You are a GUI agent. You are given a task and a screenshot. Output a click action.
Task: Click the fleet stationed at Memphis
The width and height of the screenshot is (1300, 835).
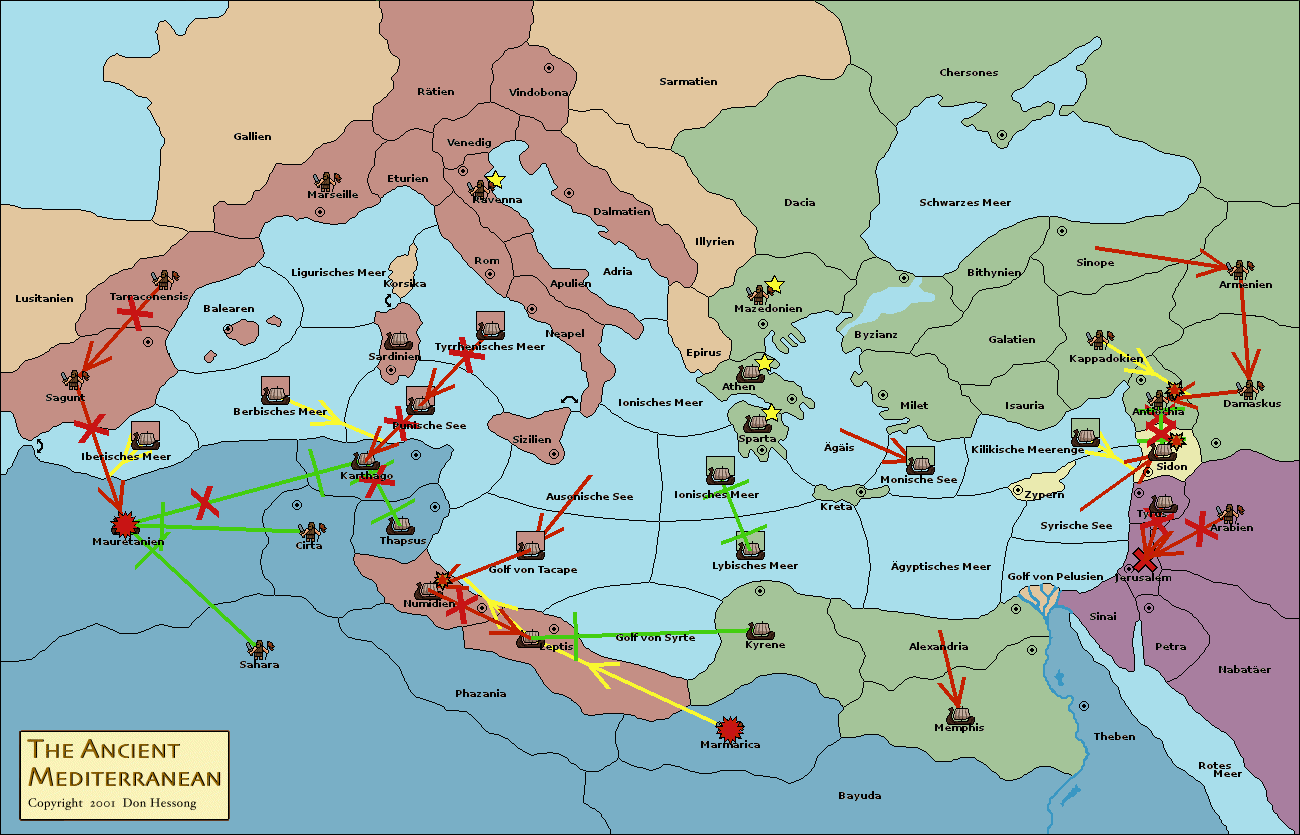[960, 714]
